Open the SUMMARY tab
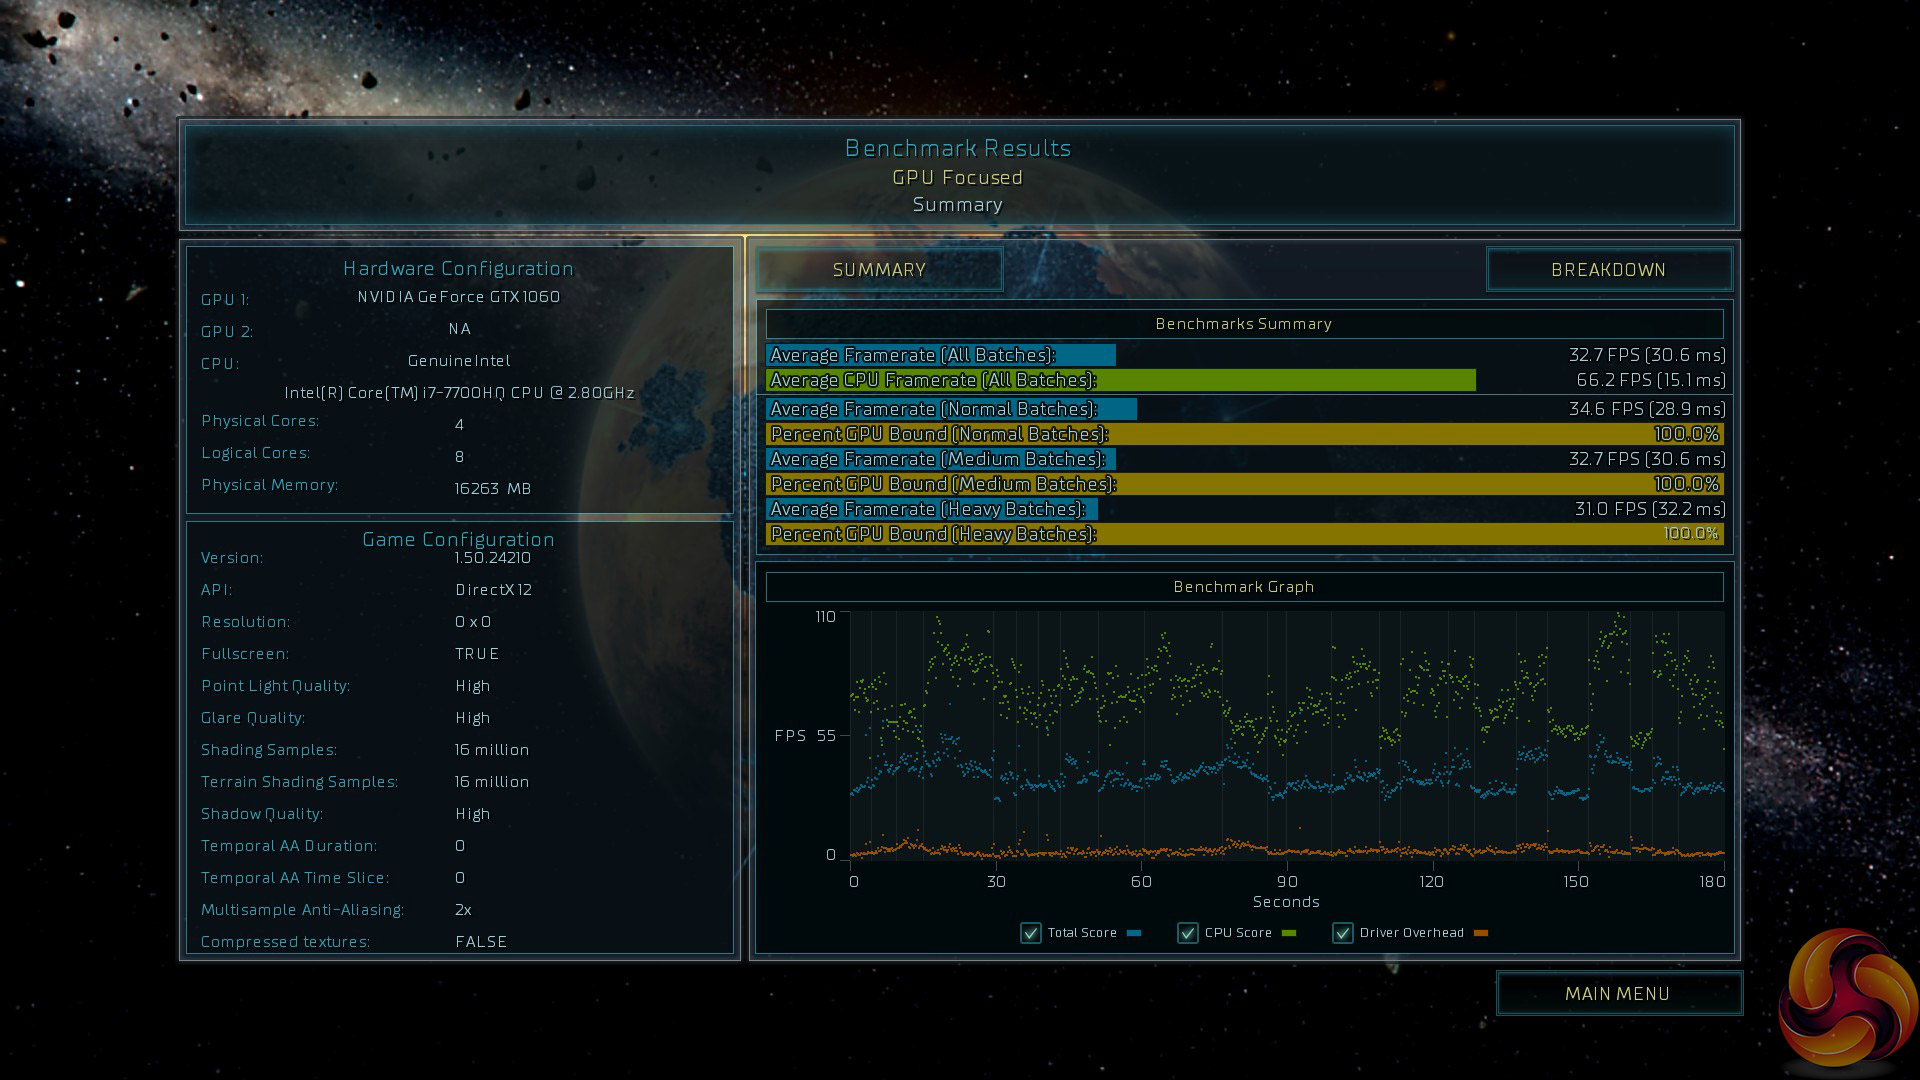Image resolution: width=1920 pixels, height=1080 pixels. point(879,270)
